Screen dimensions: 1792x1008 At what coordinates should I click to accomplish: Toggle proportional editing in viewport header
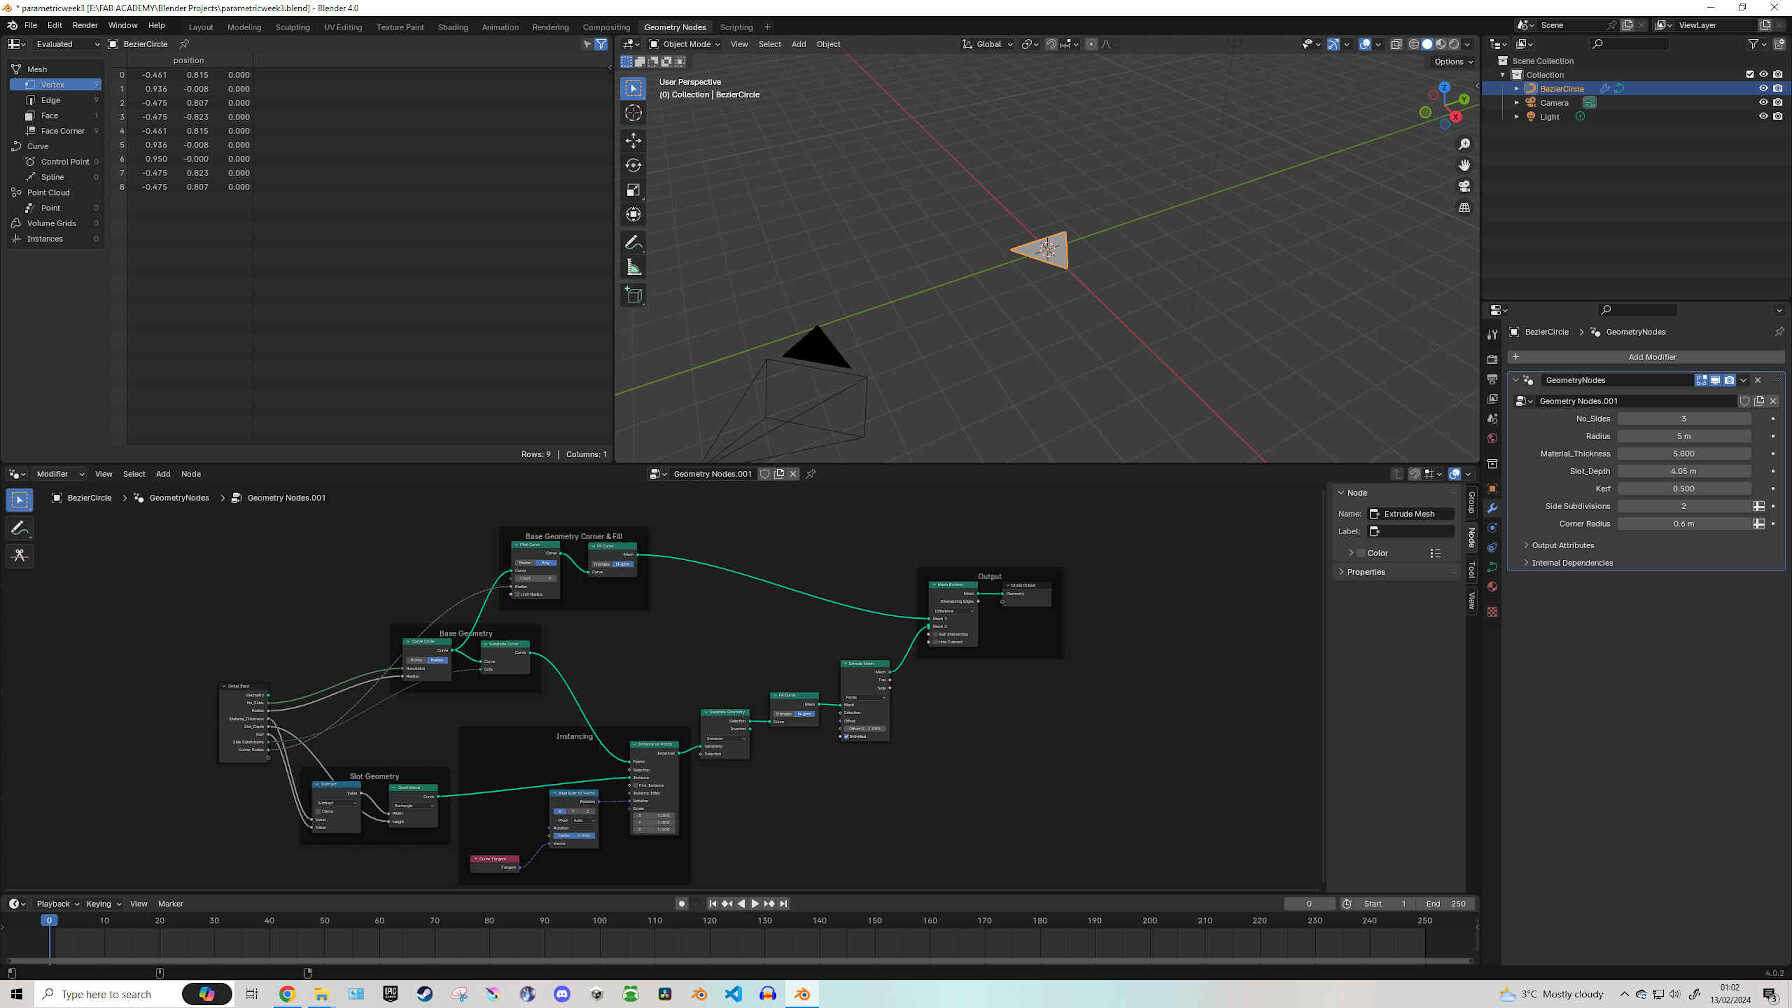(x=1091, y=44)
